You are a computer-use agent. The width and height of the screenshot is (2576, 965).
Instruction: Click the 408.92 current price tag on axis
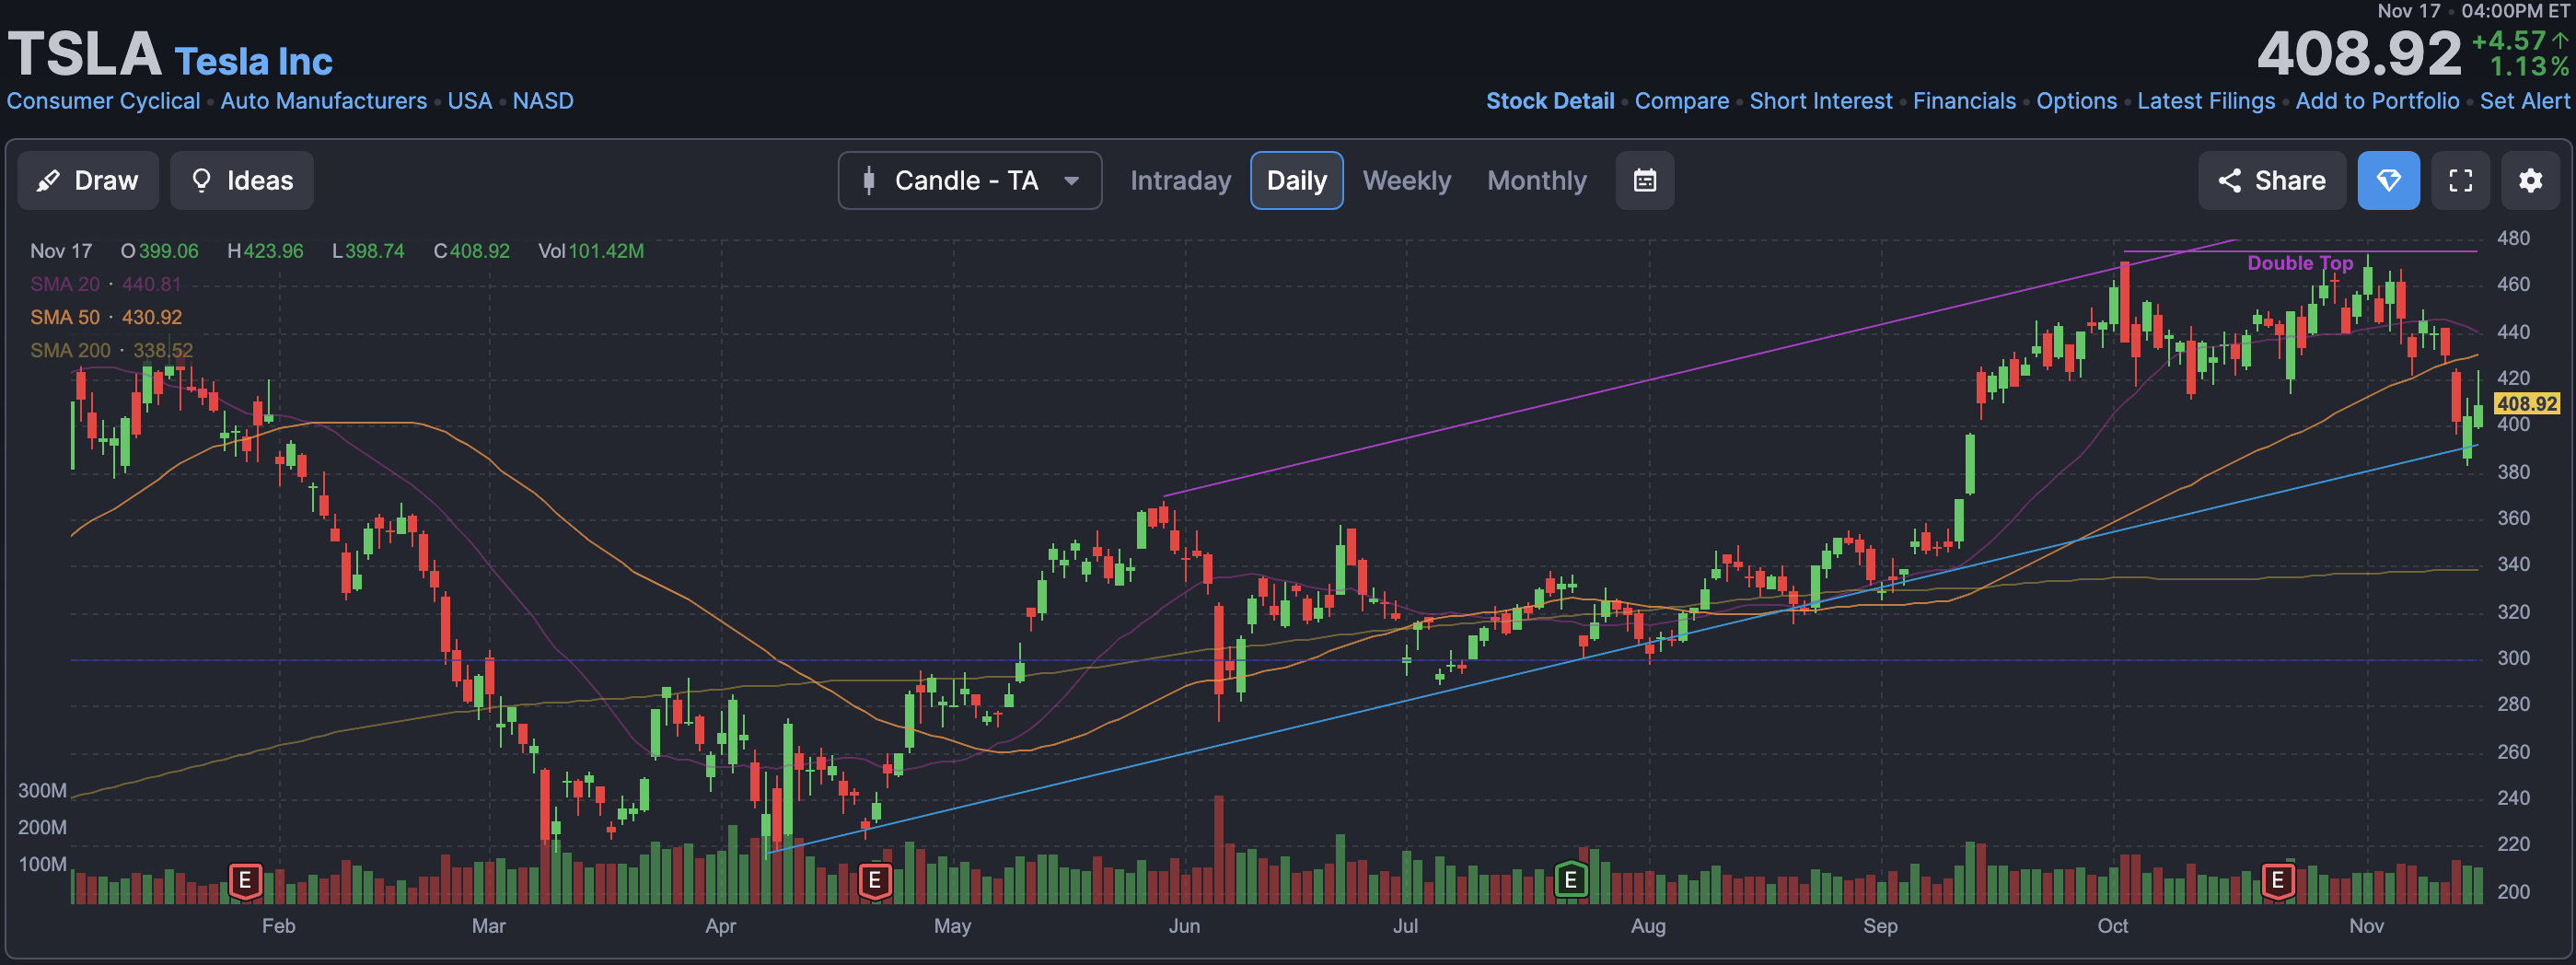(2526, 404)
